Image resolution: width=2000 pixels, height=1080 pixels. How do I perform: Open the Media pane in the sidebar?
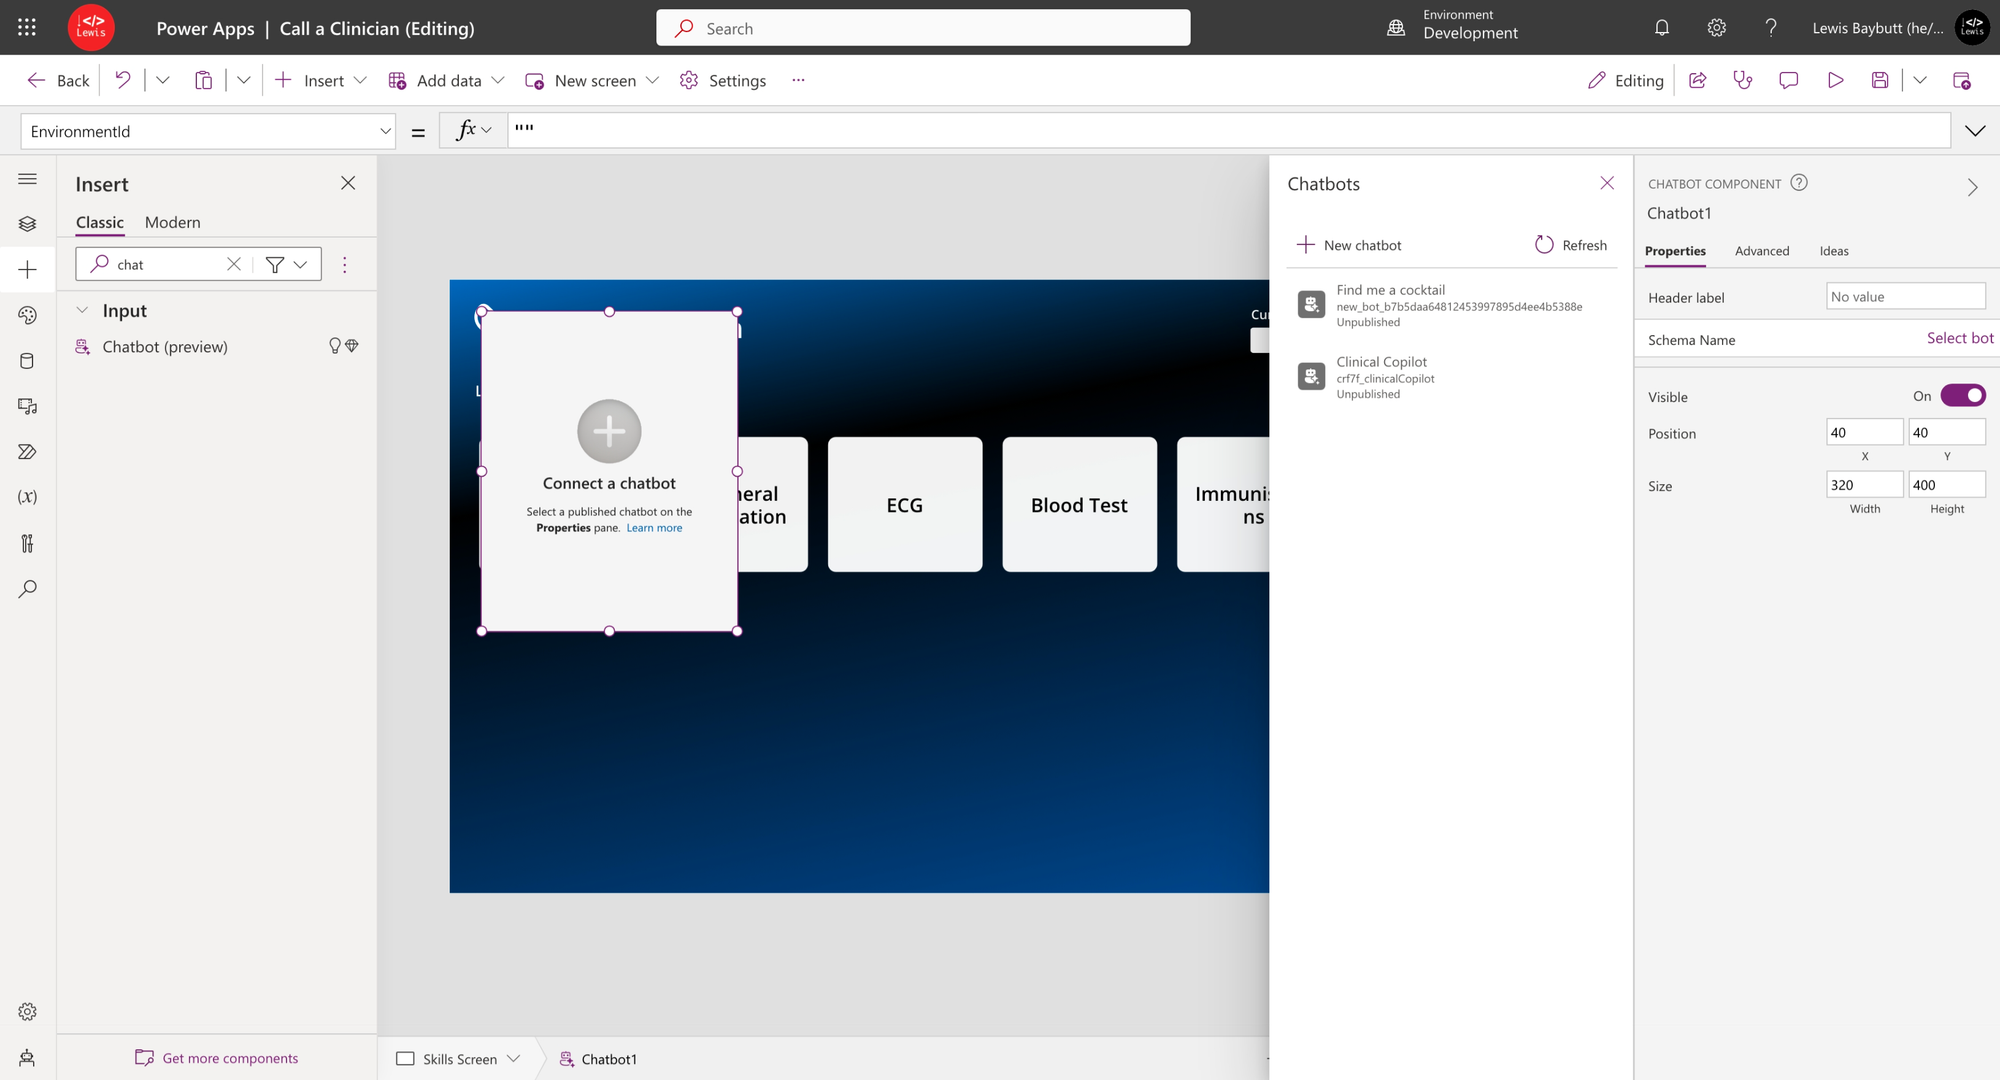click(27, 406)
